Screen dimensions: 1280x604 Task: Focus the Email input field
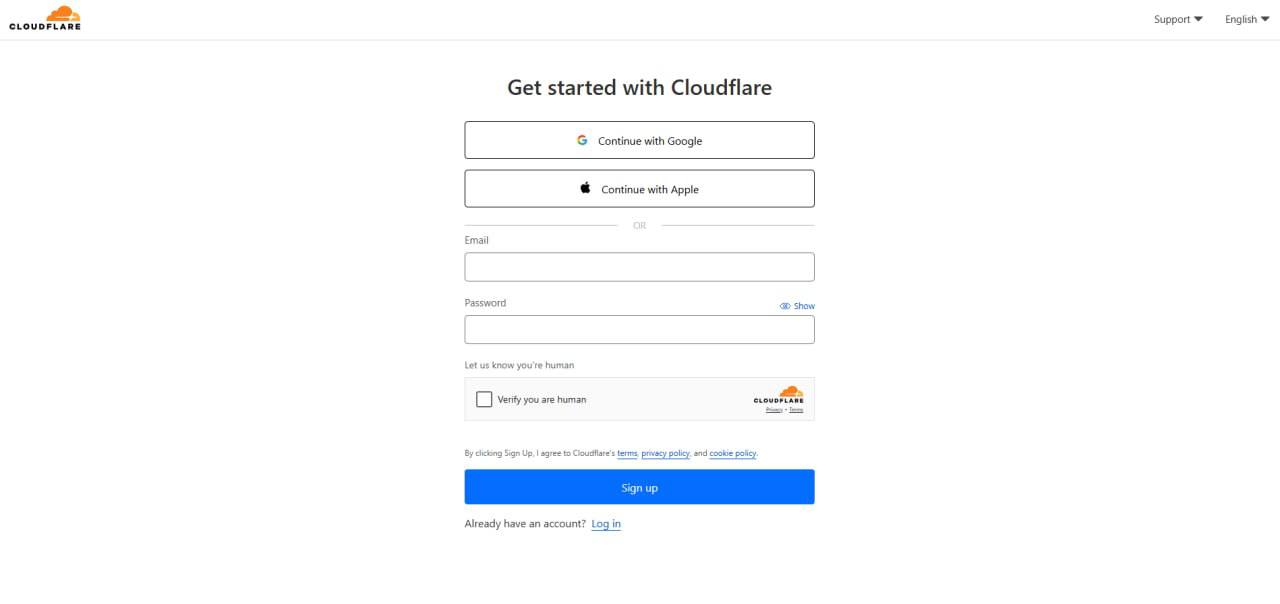pos(639,267)
